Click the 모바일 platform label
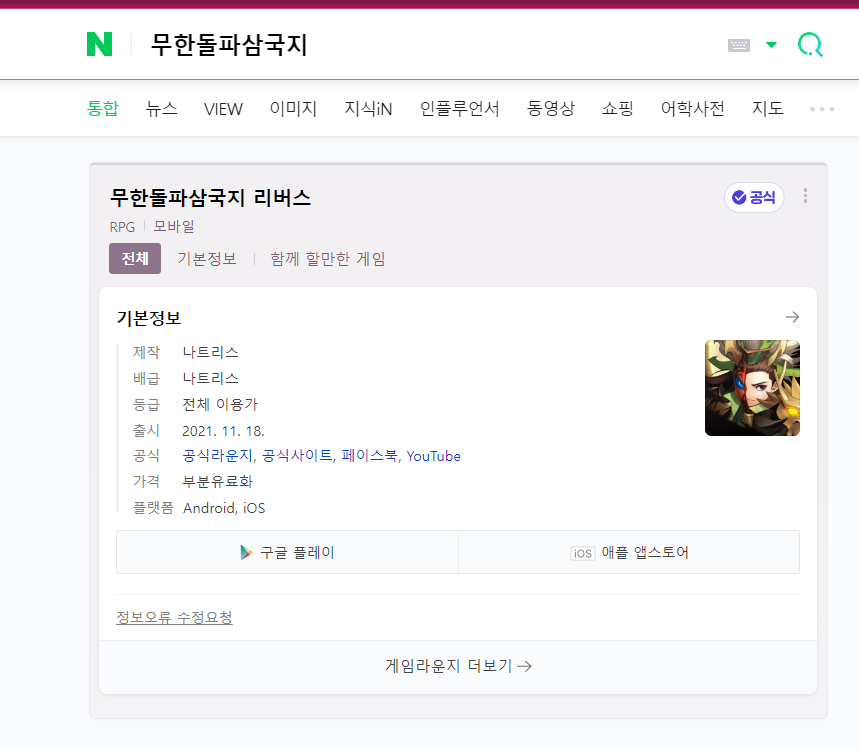This screenshot has width=859, height=749. pos(174,226)
